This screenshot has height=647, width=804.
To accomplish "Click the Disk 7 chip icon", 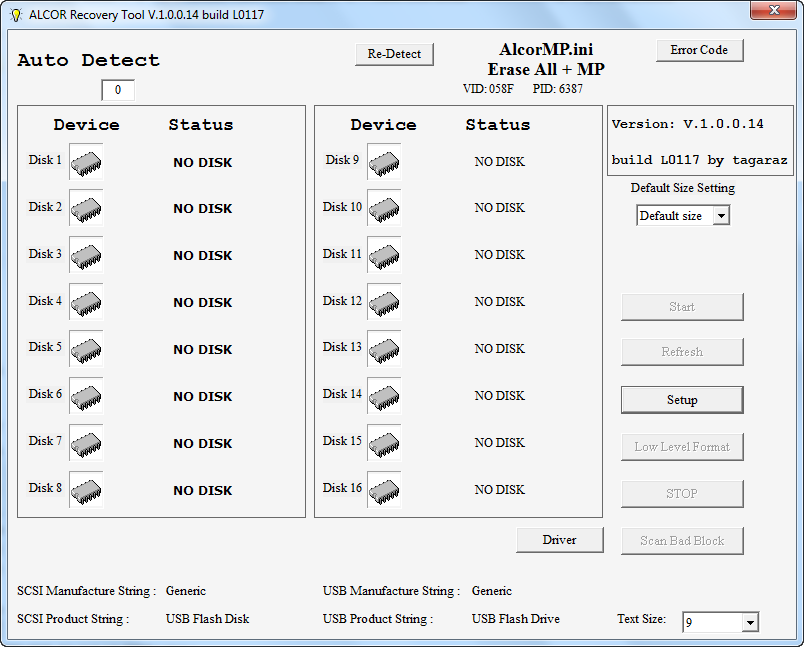I will [86, 443].
